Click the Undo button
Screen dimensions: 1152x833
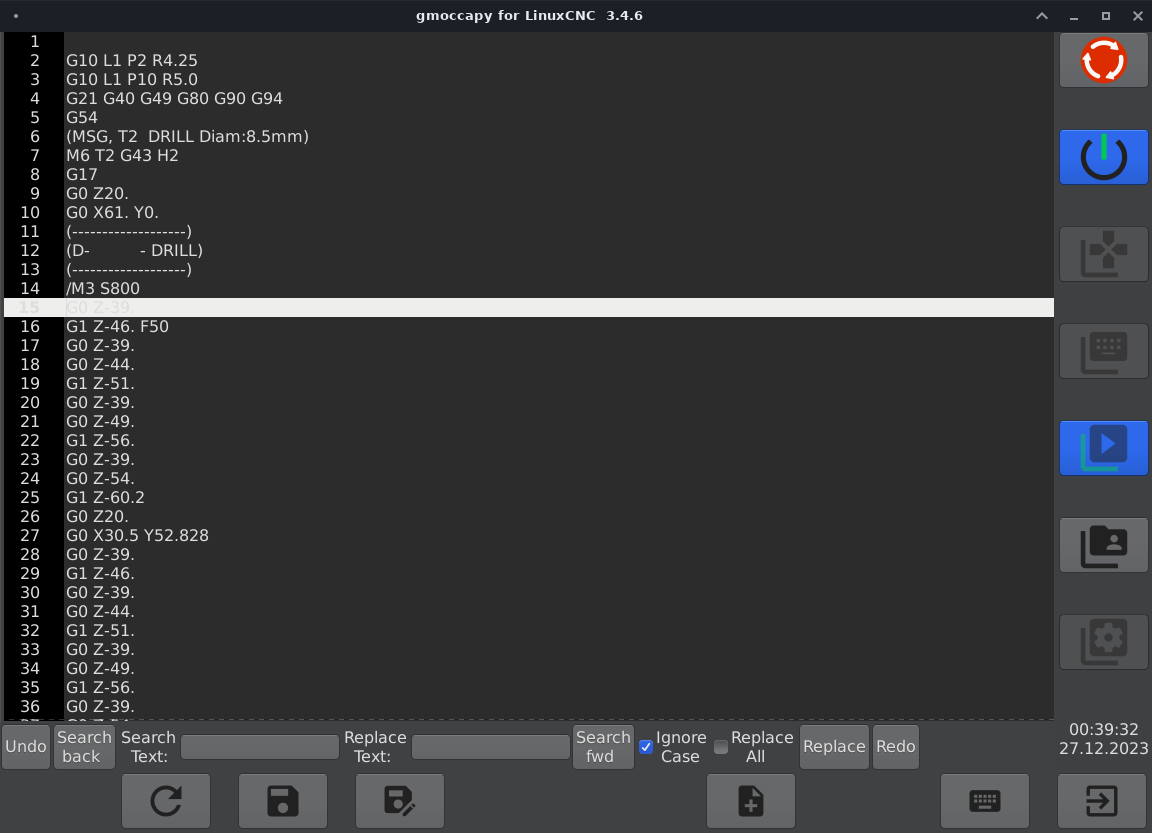point(26,747)
